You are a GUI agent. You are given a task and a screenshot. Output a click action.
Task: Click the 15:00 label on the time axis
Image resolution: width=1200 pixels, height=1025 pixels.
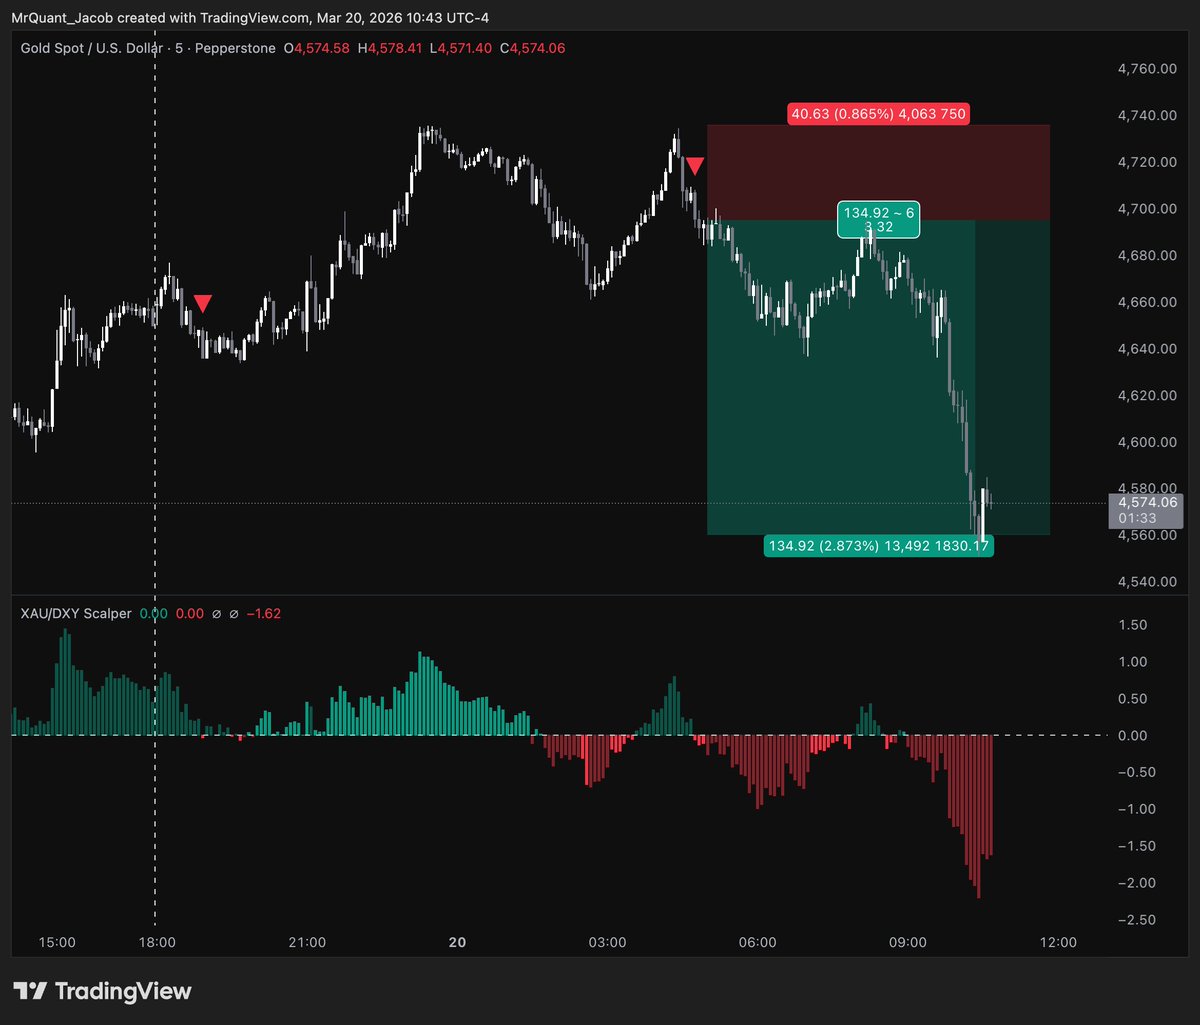[56, 942]
